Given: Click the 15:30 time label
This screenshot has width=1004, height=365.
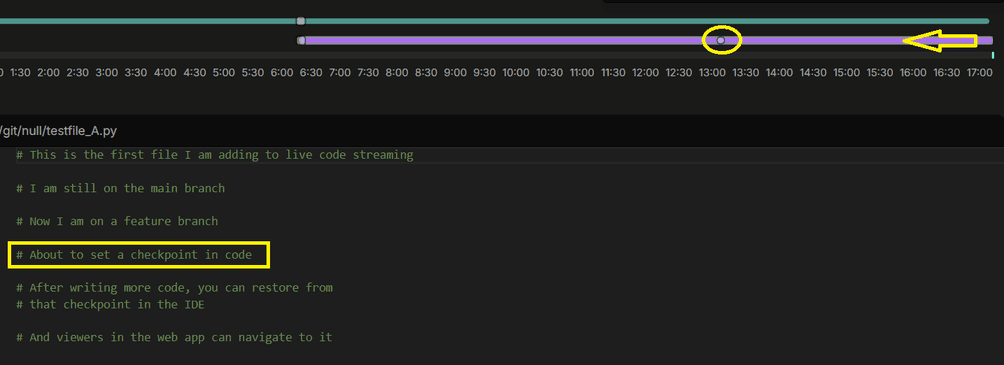Looking at the screenshot, I should tap(879, 72).
